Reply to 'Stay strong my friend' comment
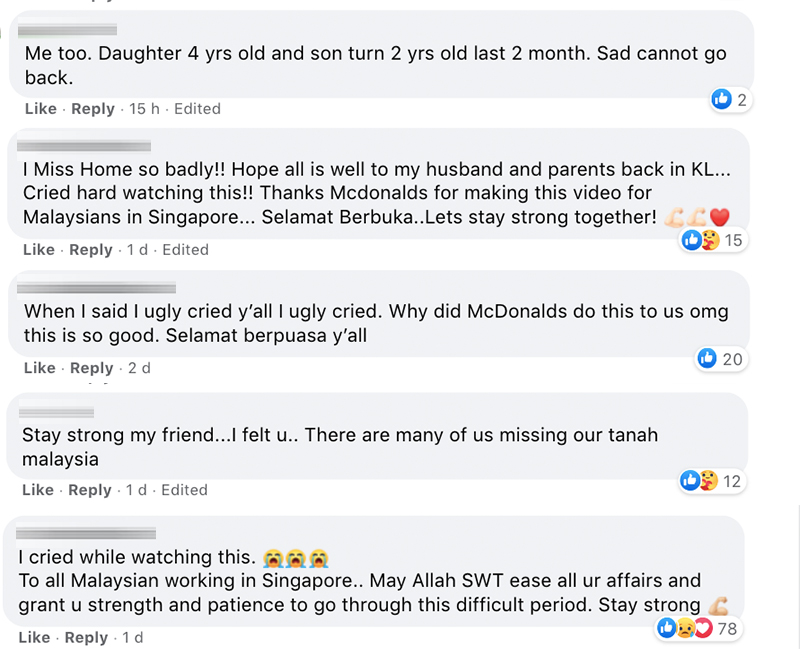The width and height of the screenshot is (800, 649). point(90,490)
